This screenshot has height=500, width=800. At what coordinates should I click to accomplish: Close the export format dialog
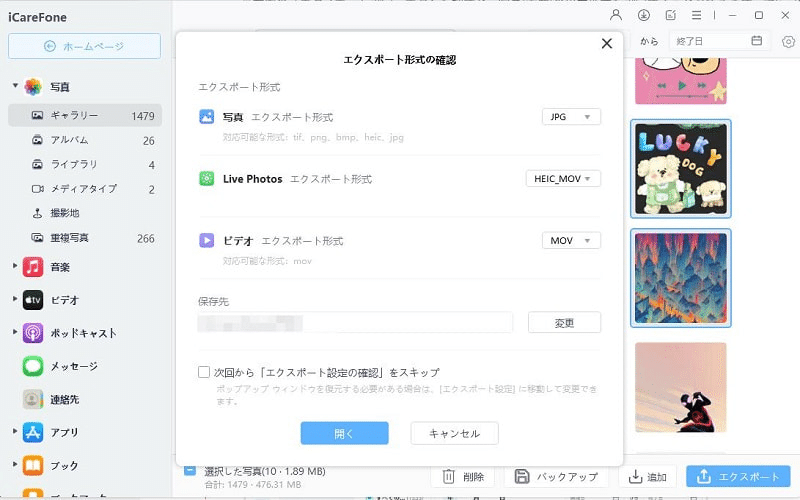607,43
